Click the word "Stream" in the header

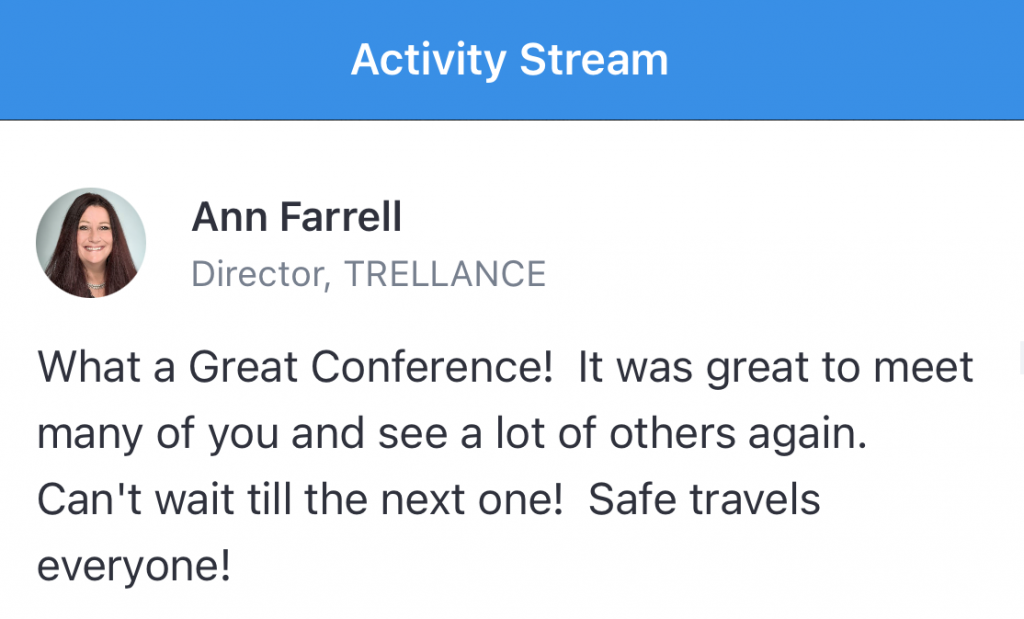(x=594, y=59)
